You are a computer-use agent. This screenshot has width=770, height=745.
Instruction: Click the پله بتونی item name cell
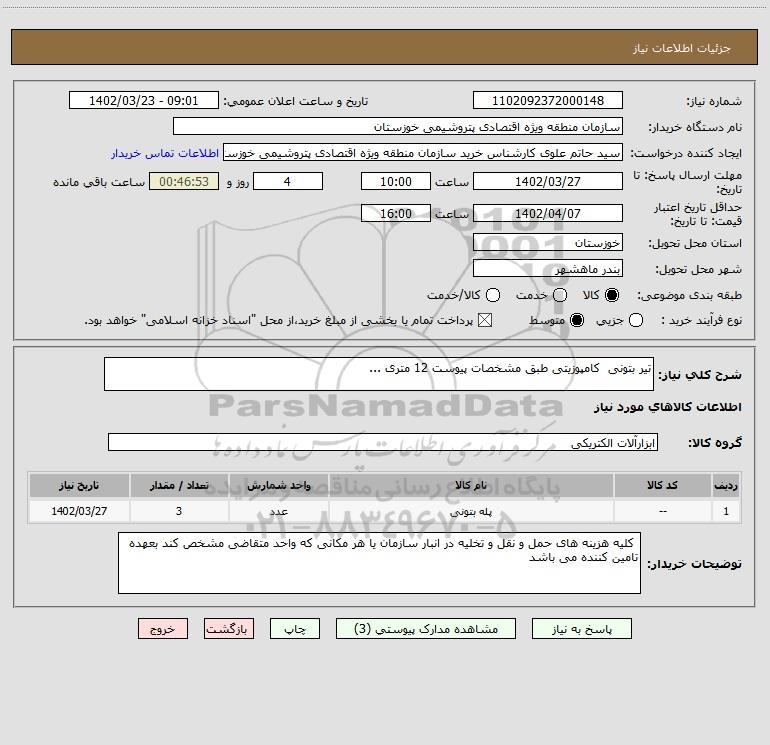471,511
